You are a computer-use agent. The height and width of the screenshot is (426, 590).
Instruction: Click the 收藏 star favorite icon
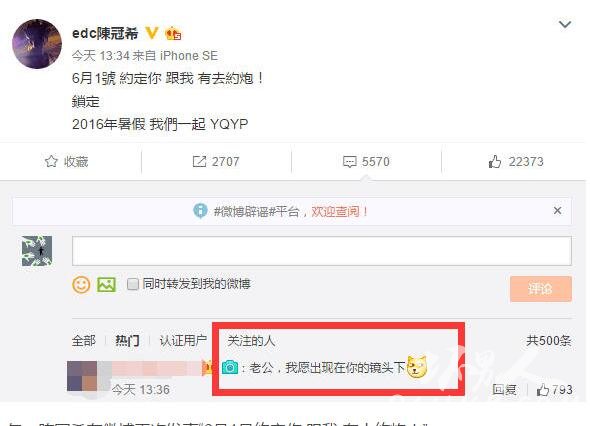click(x=51, y=161)
